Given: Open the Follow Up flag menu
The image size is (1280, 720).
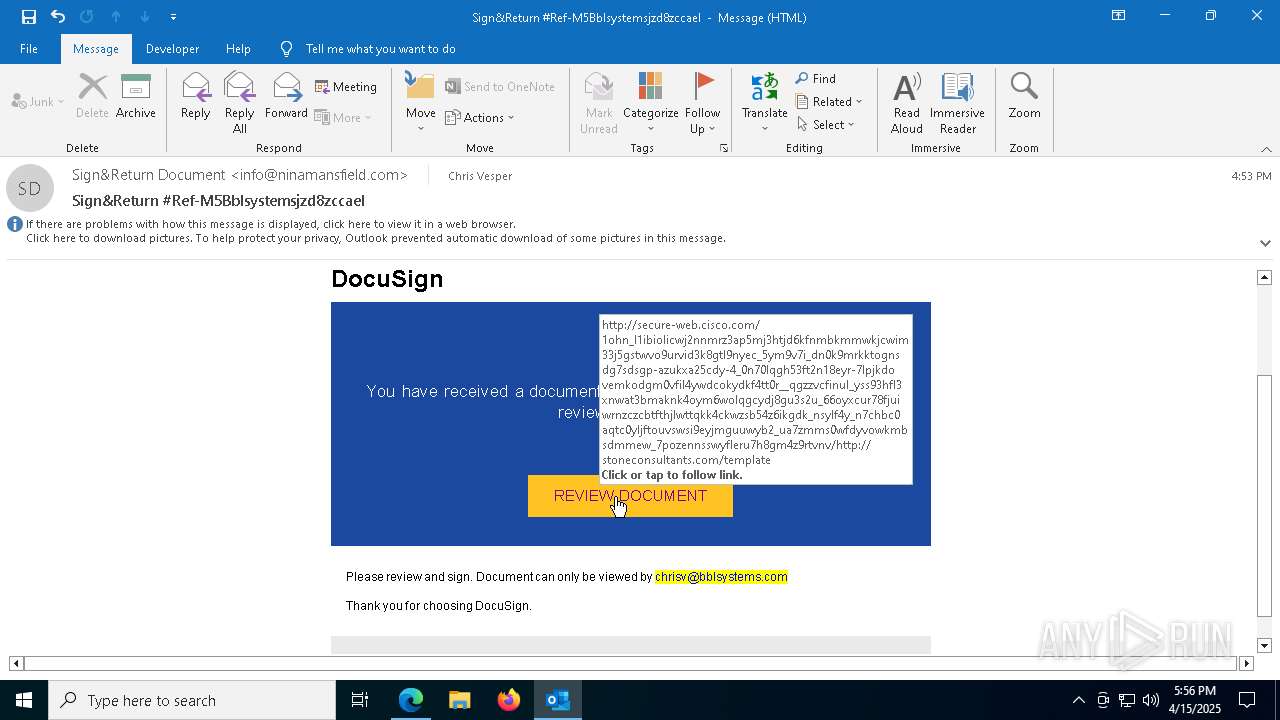Looking at the screenshot, I should 703,102.
